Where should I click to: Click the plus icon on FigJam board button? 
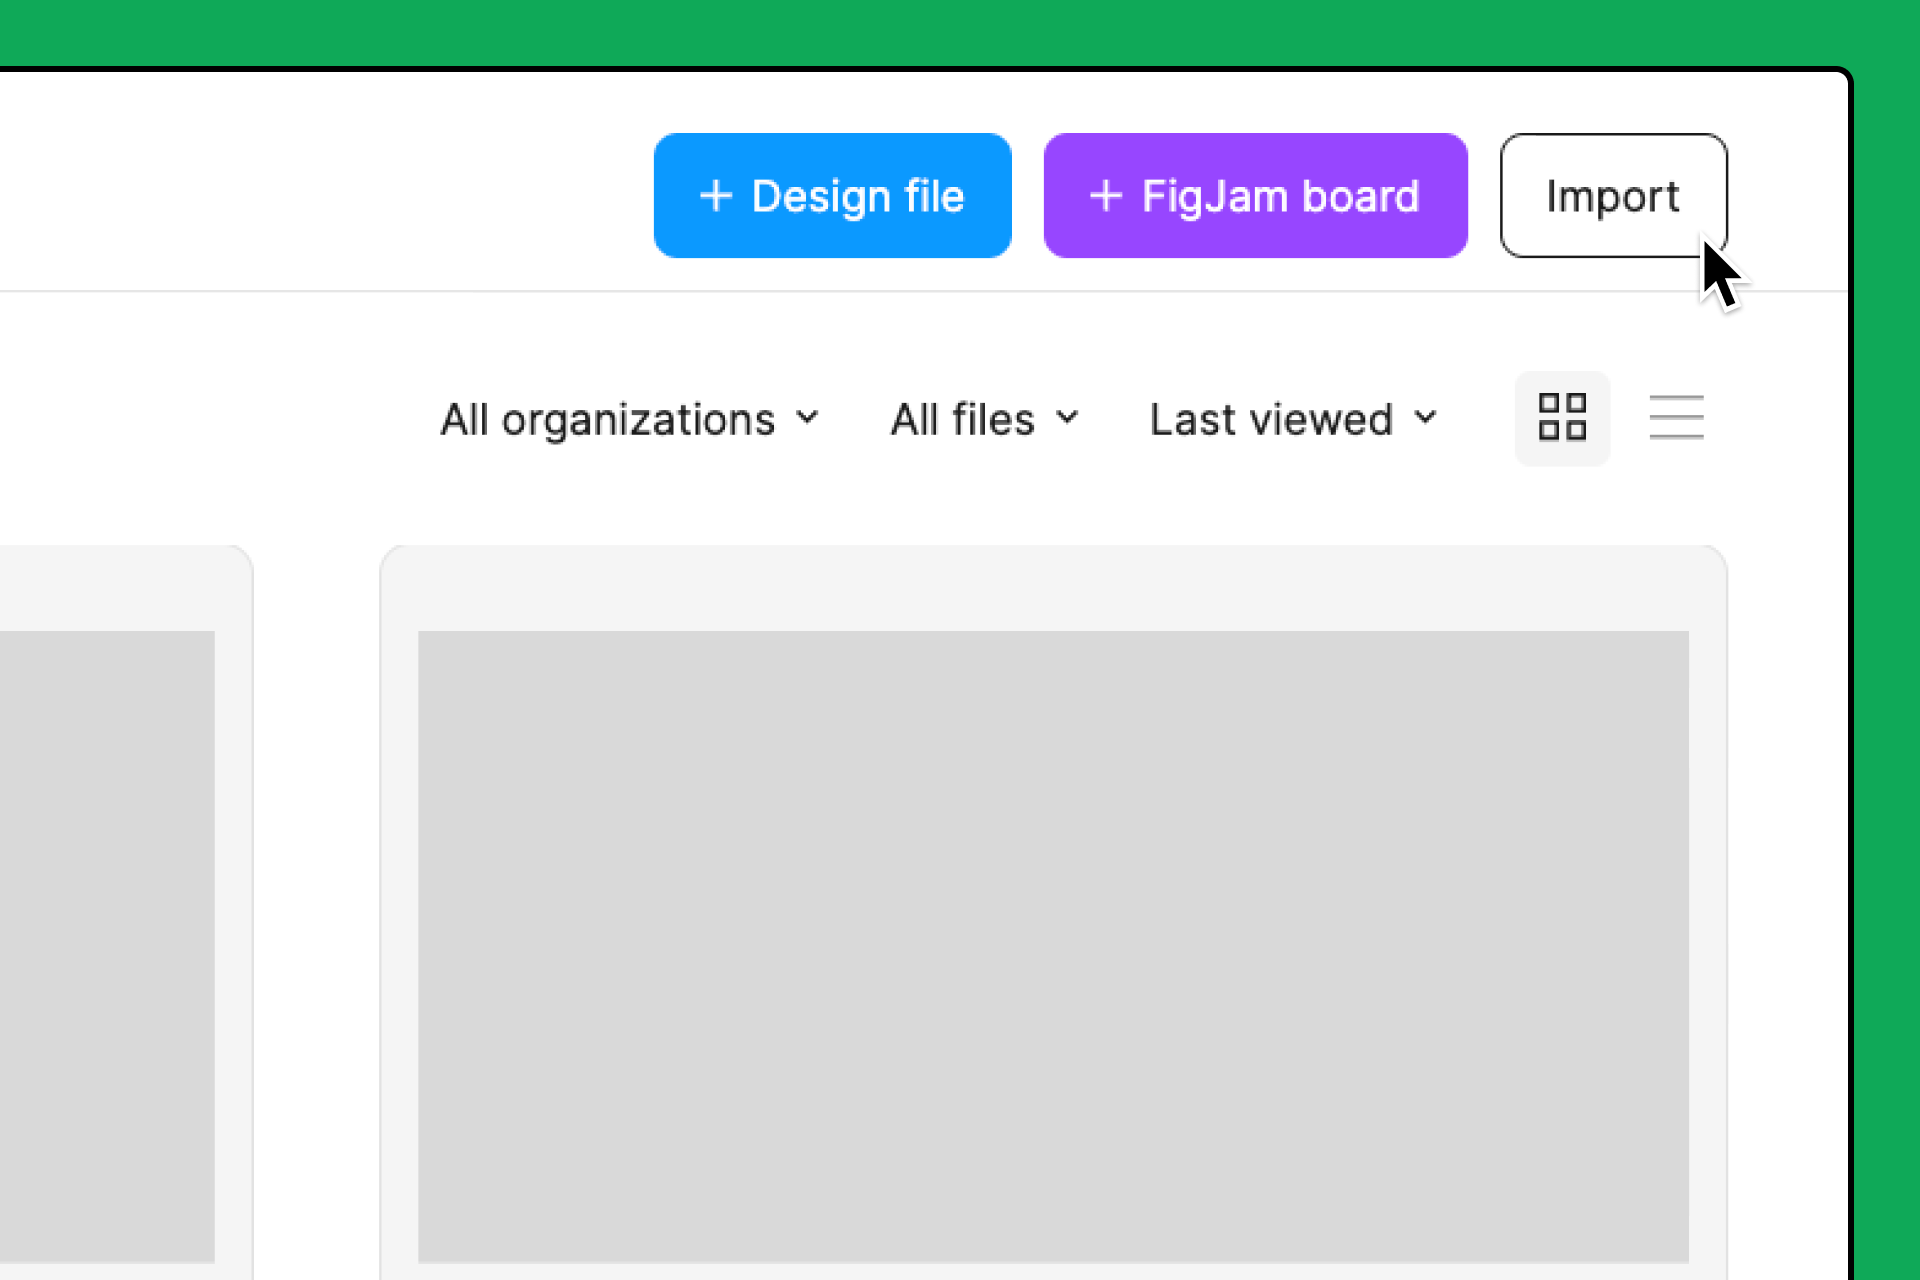tap(1105, 196)
